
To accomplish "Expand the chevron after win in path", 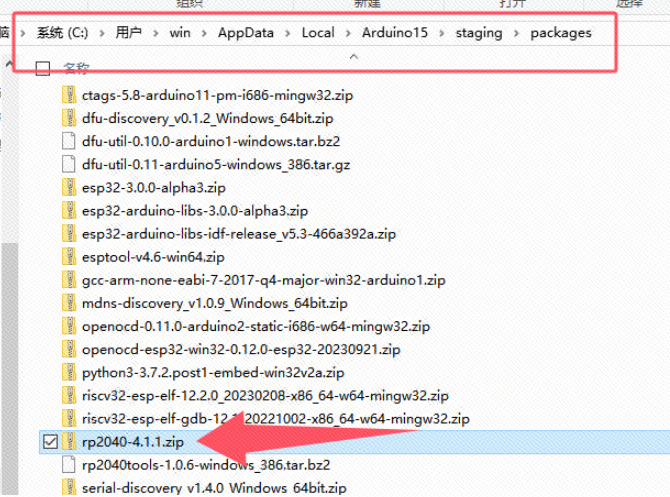I will pos(204,33).
